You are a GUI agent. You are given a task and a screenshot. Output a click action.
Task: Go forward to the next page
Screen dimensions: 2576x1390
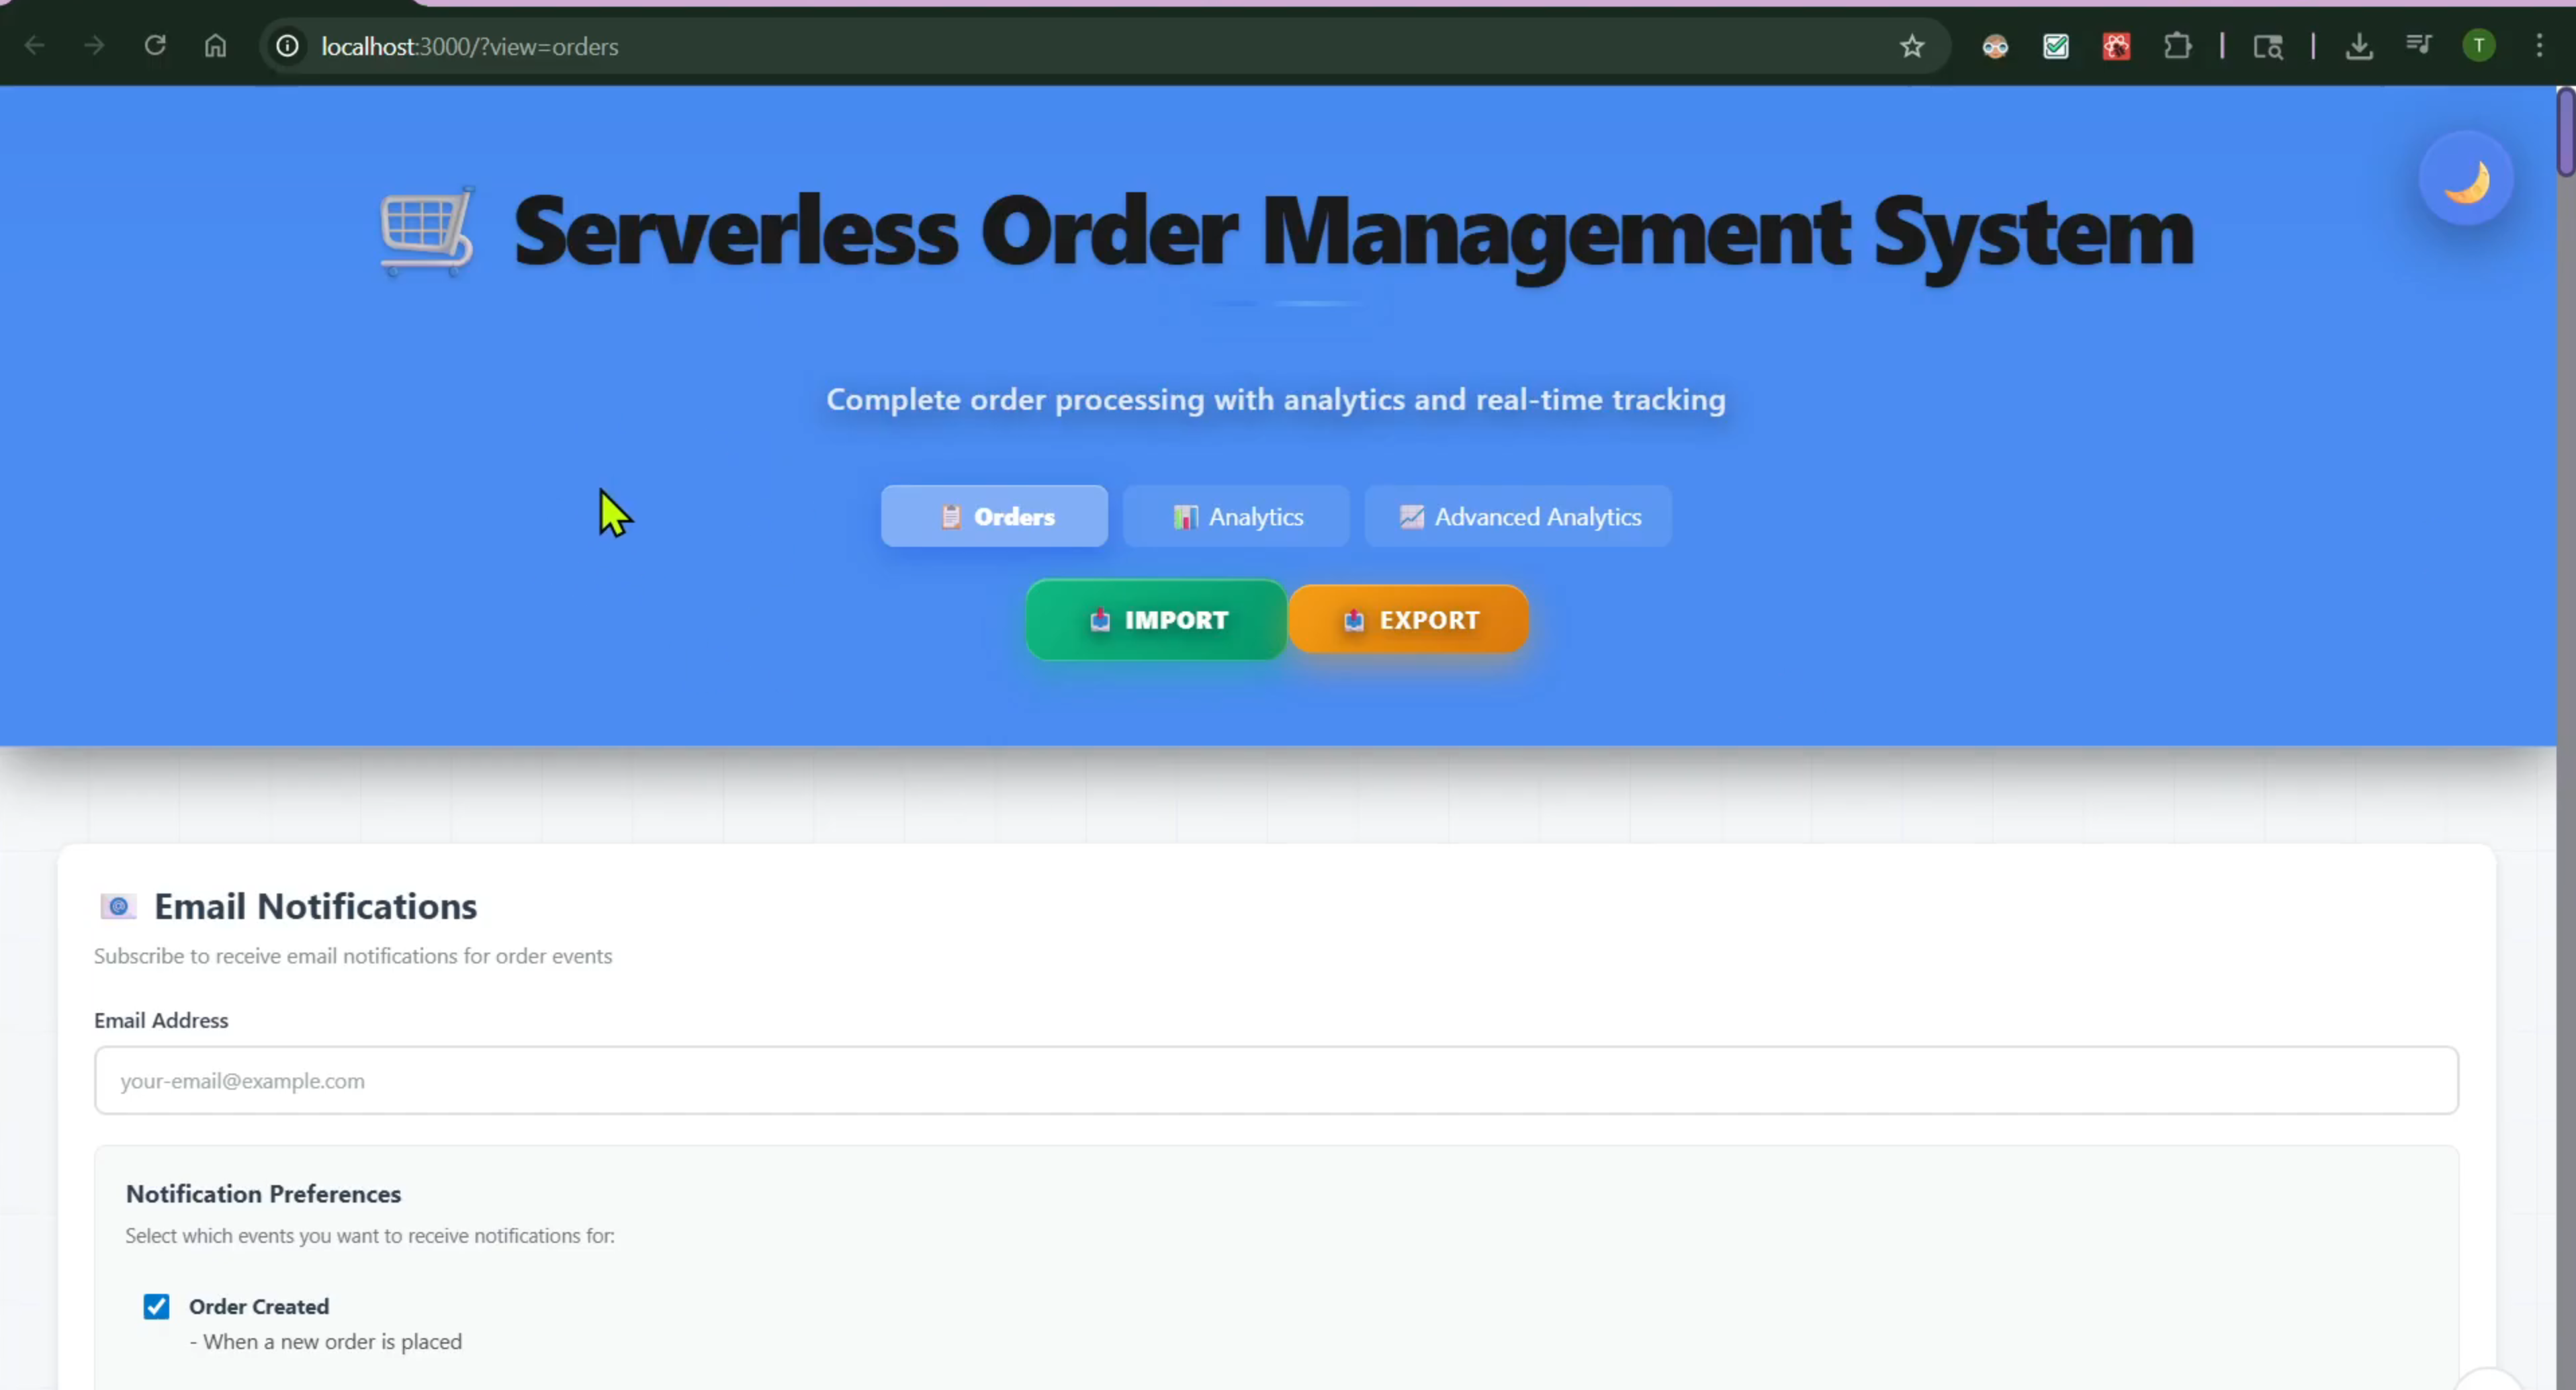point(94,46)
